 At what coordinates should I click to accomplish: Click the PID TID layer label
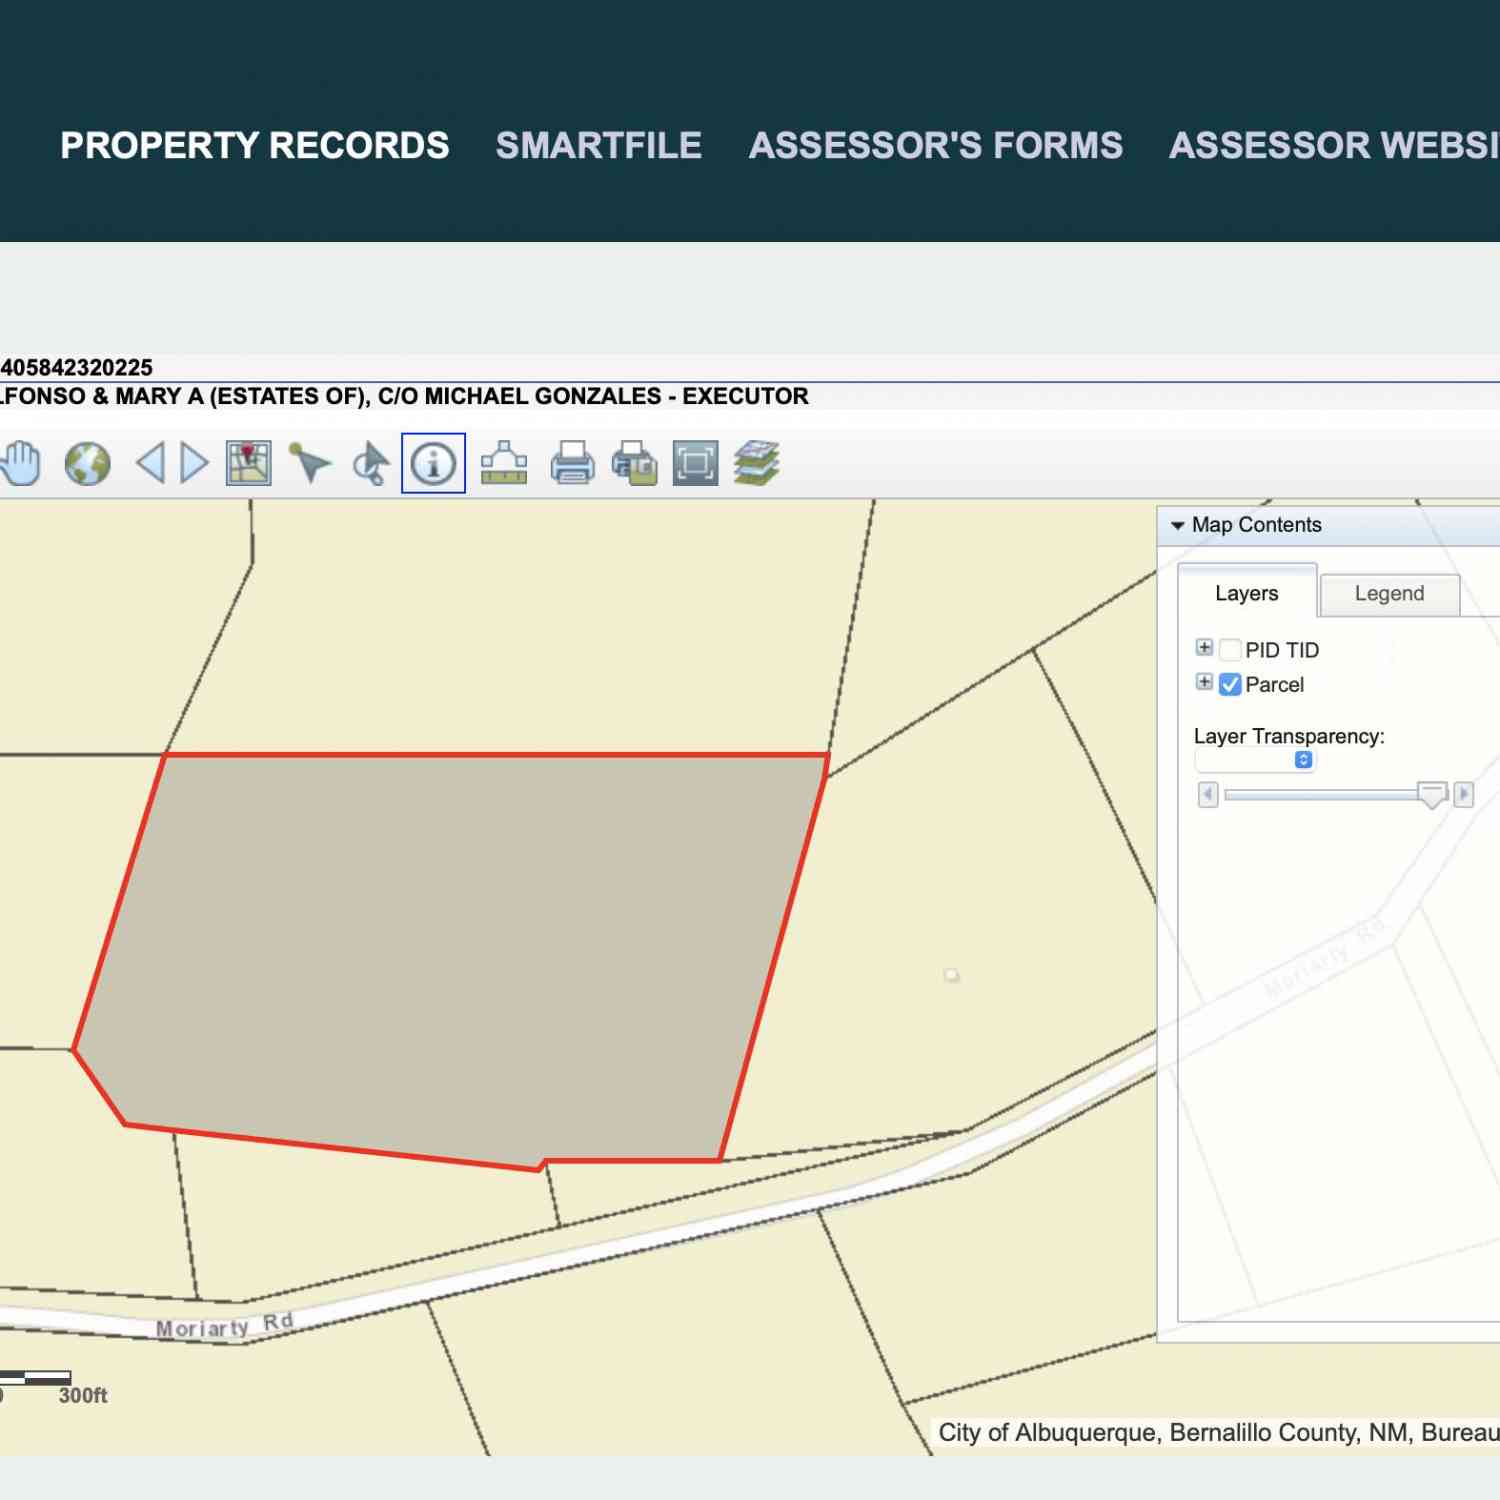click(x=1282, y=650)
